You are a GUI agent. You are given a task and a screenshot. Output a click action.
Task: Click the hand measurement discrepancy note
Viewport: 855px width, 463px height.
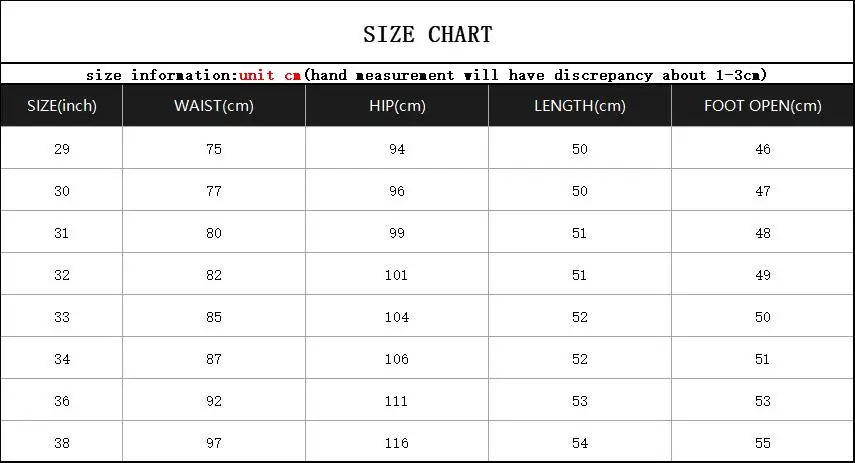tap(535, 75)
